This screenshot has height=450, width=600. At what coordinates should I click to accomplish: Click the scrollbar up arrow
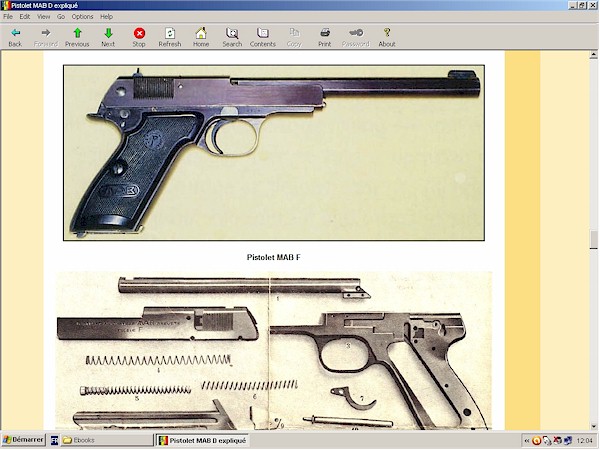(593, 55)
